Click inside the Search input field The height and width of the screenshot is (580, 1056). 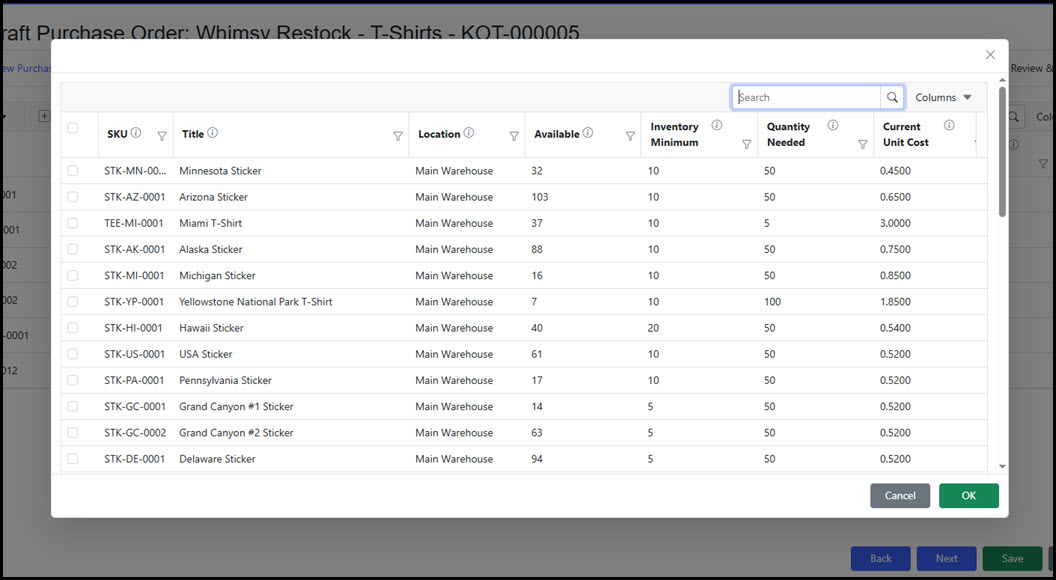[806, 97]
